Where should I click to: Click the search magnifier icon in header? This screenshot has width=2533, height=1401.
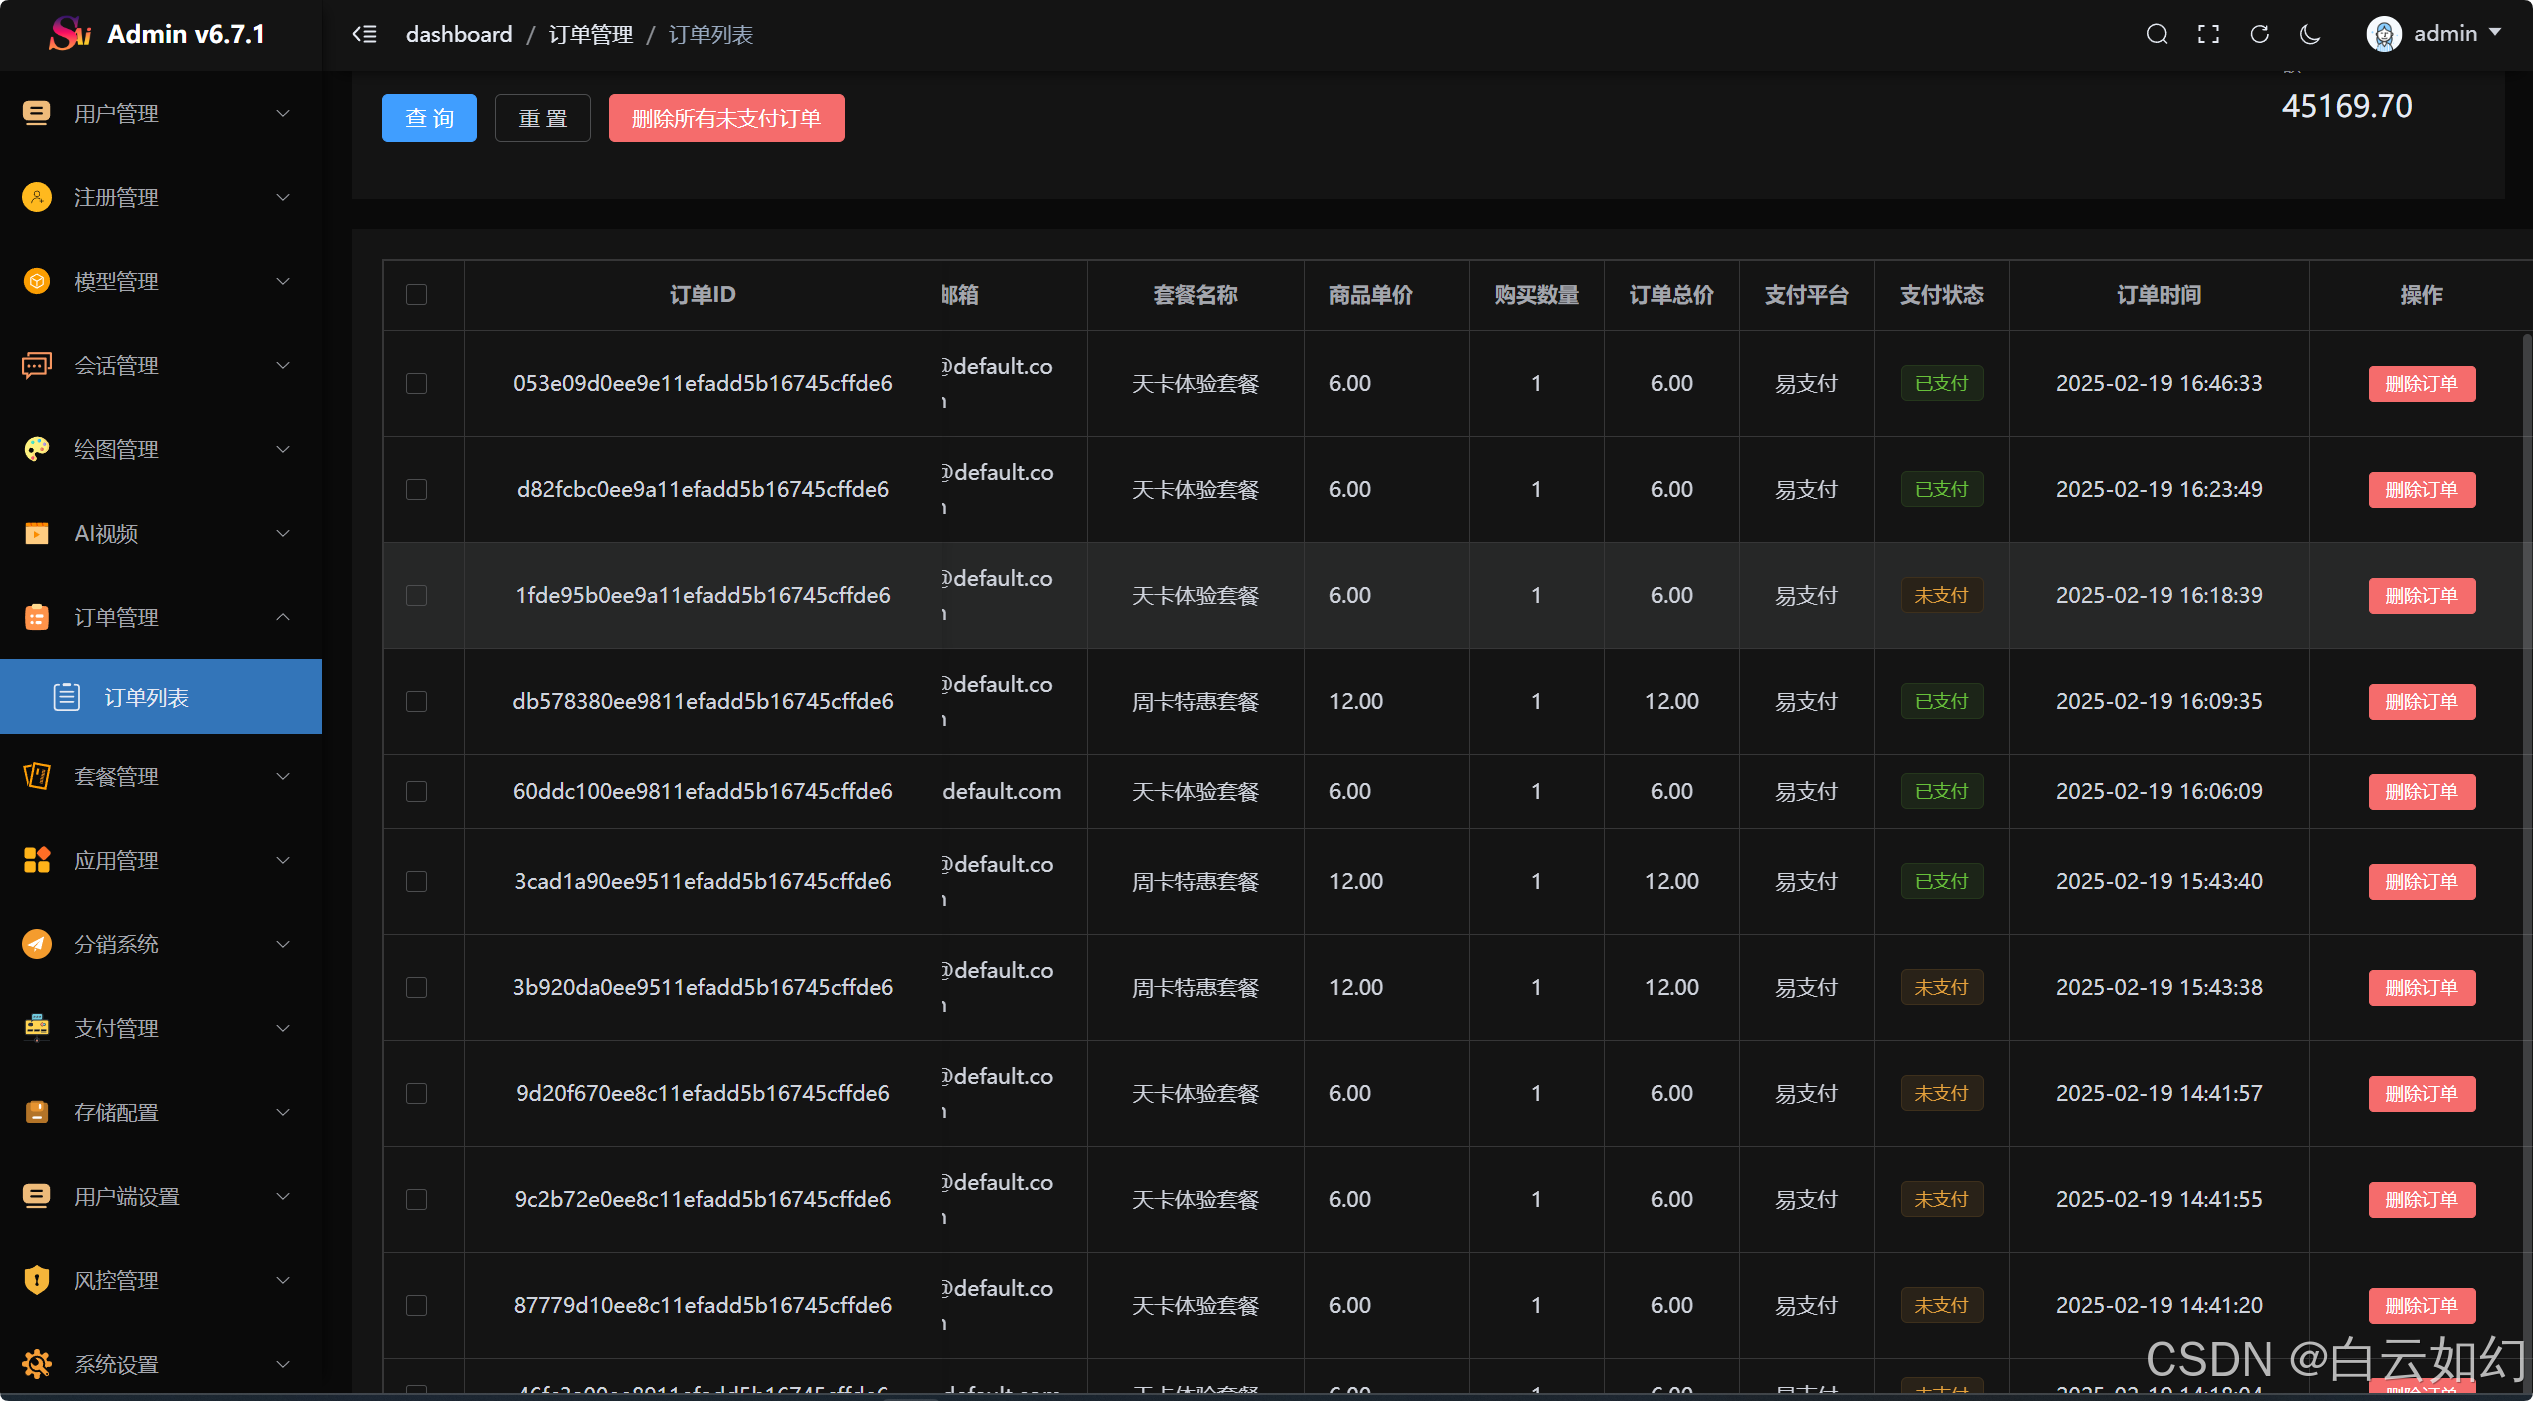point(2157,35)
